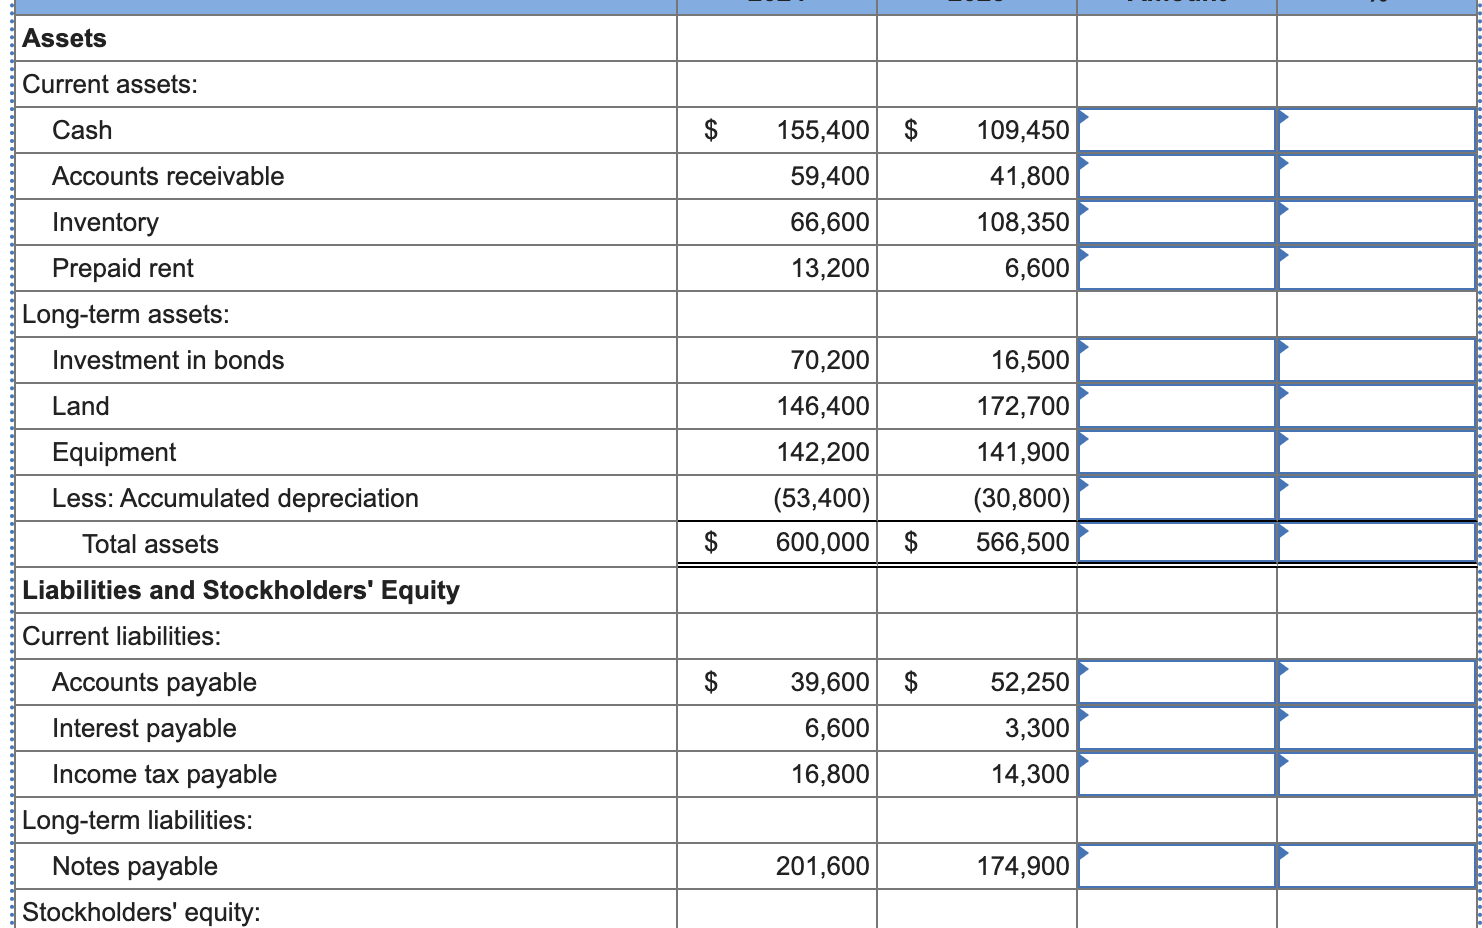This screenshot has height=928, width=1482.
Task: Click the Less: Accumulated depreciation label
Action: click(235, 498)
